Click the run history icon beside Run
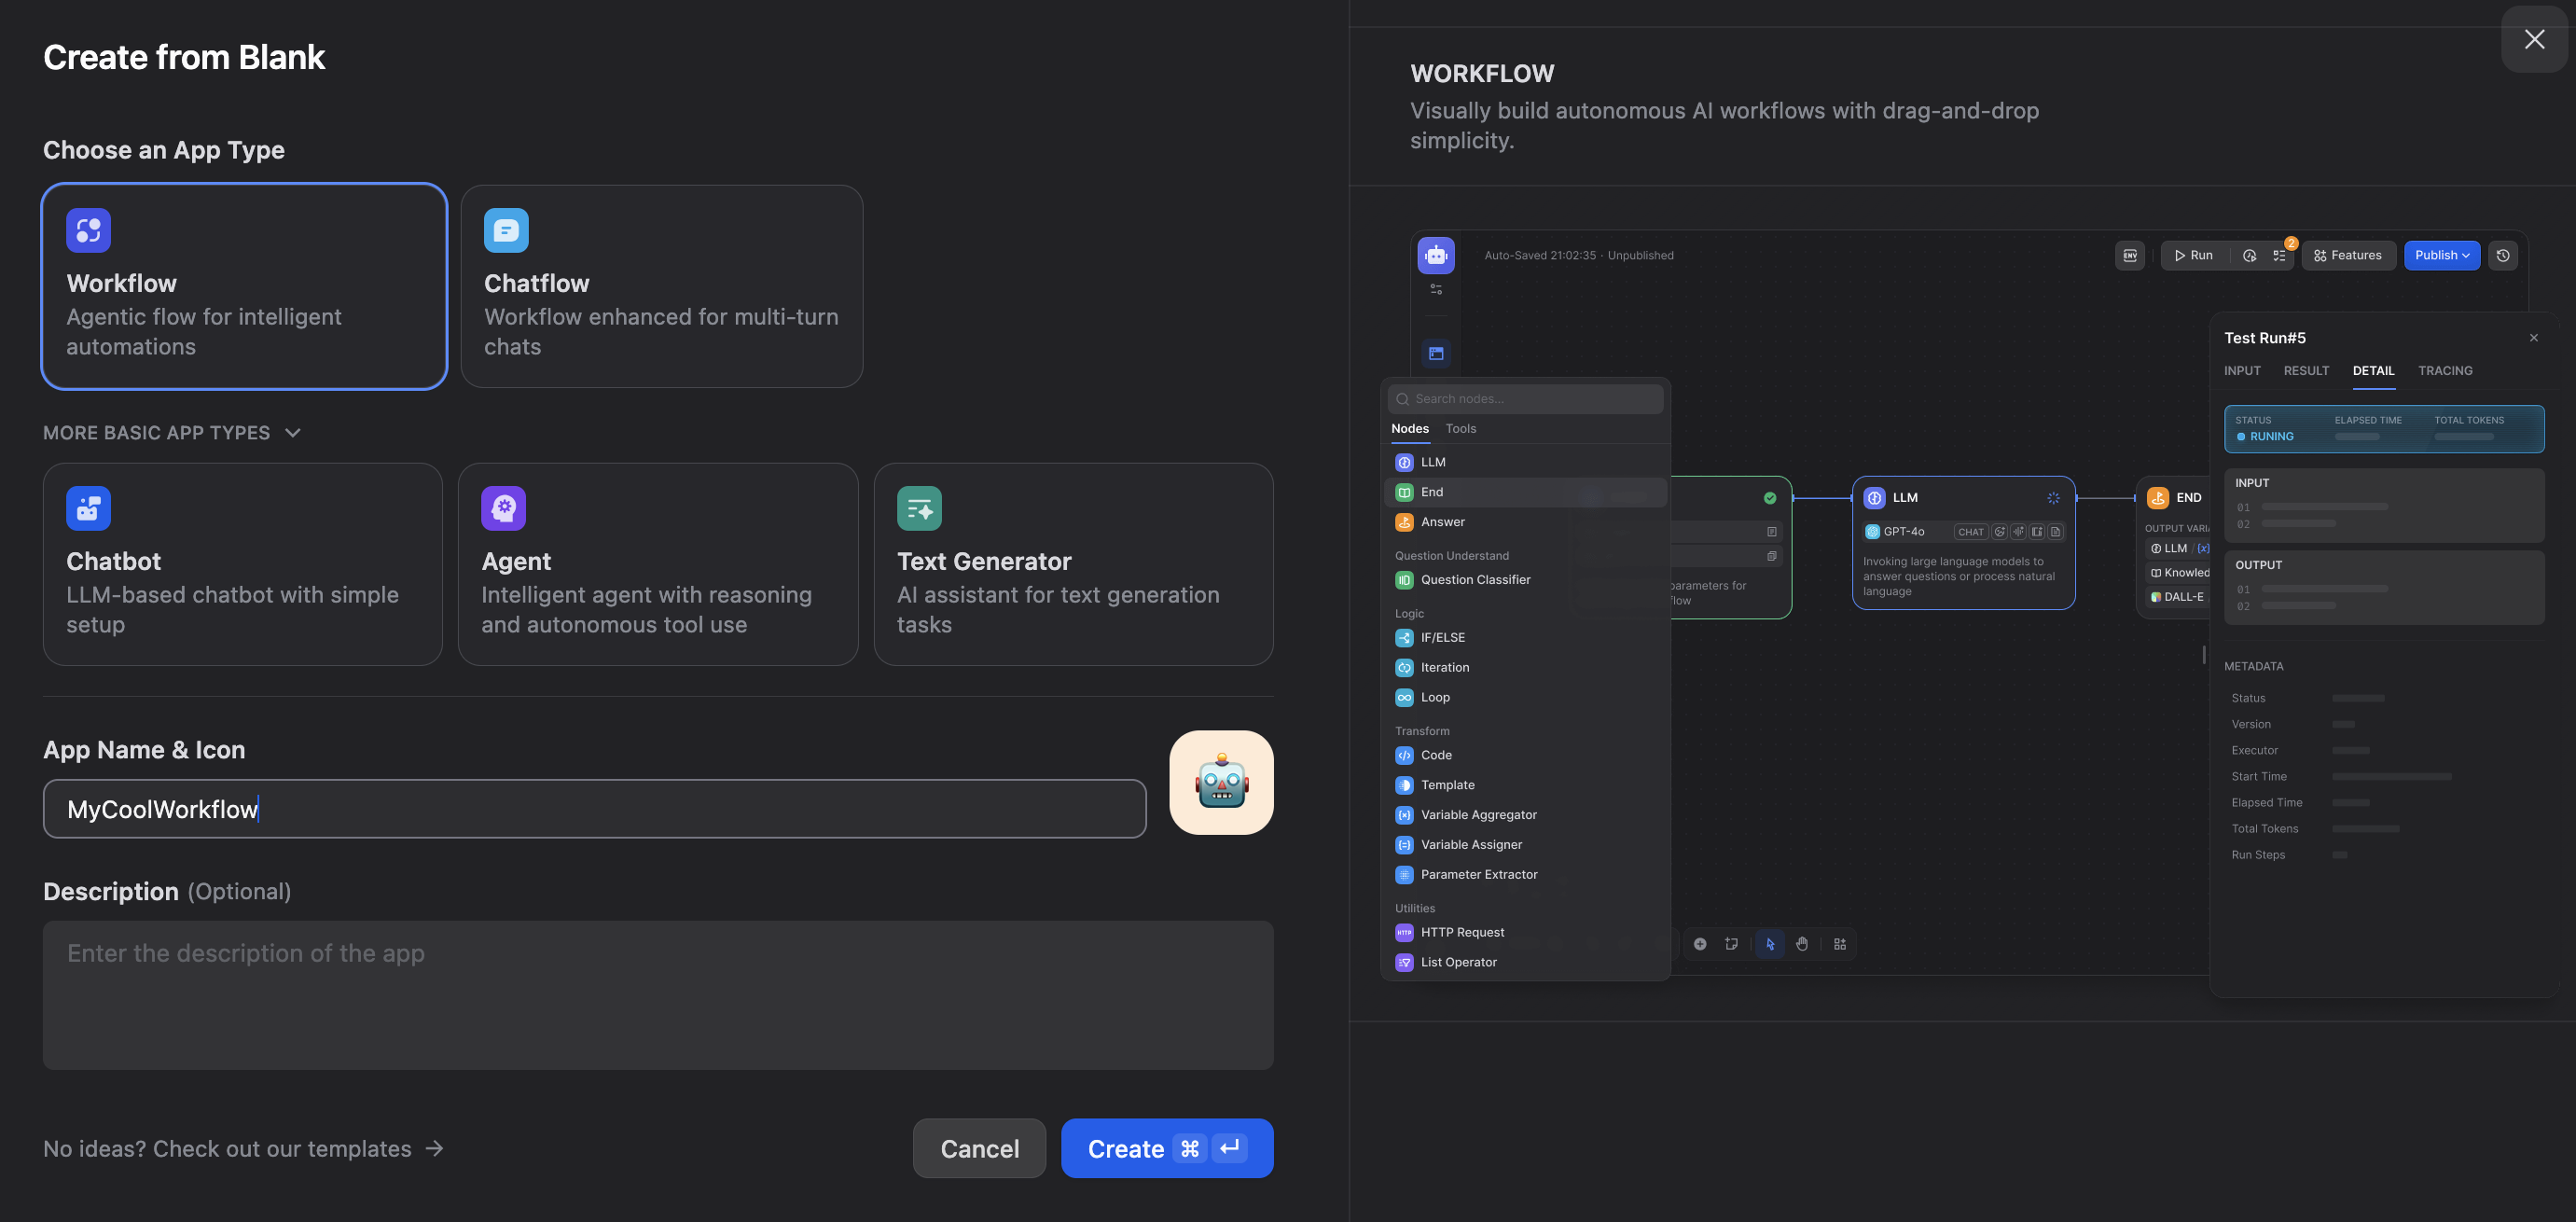This screenshot has height=1222, width=2576. coord(2250,256)
